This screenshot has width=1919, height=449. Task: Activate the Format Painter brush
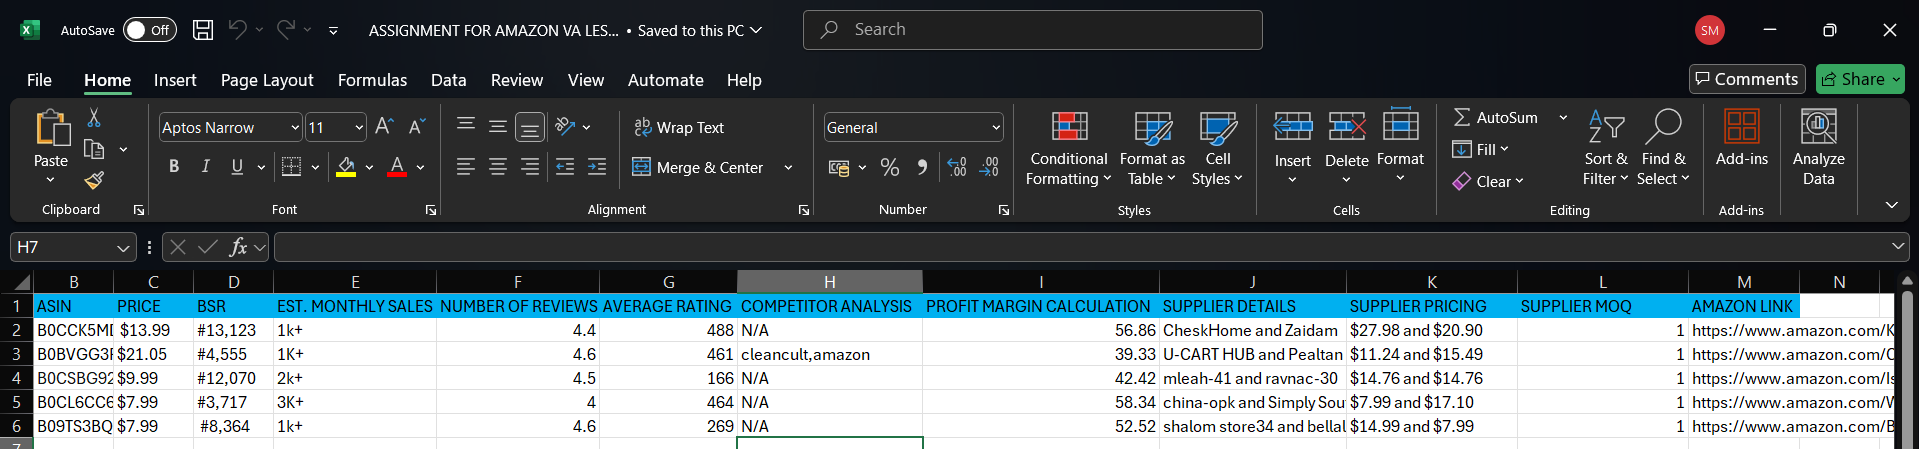coord(94,180)
